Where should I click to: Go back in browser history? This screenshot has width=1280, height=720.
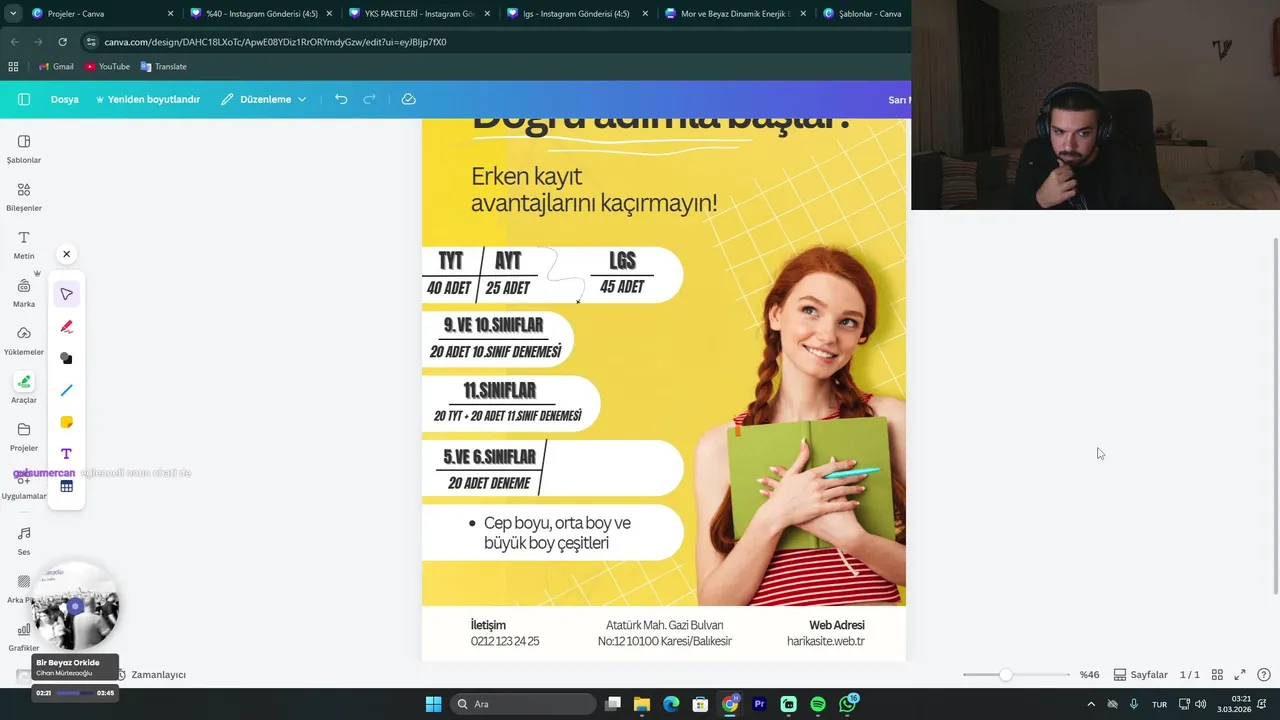tap(14, 42)
